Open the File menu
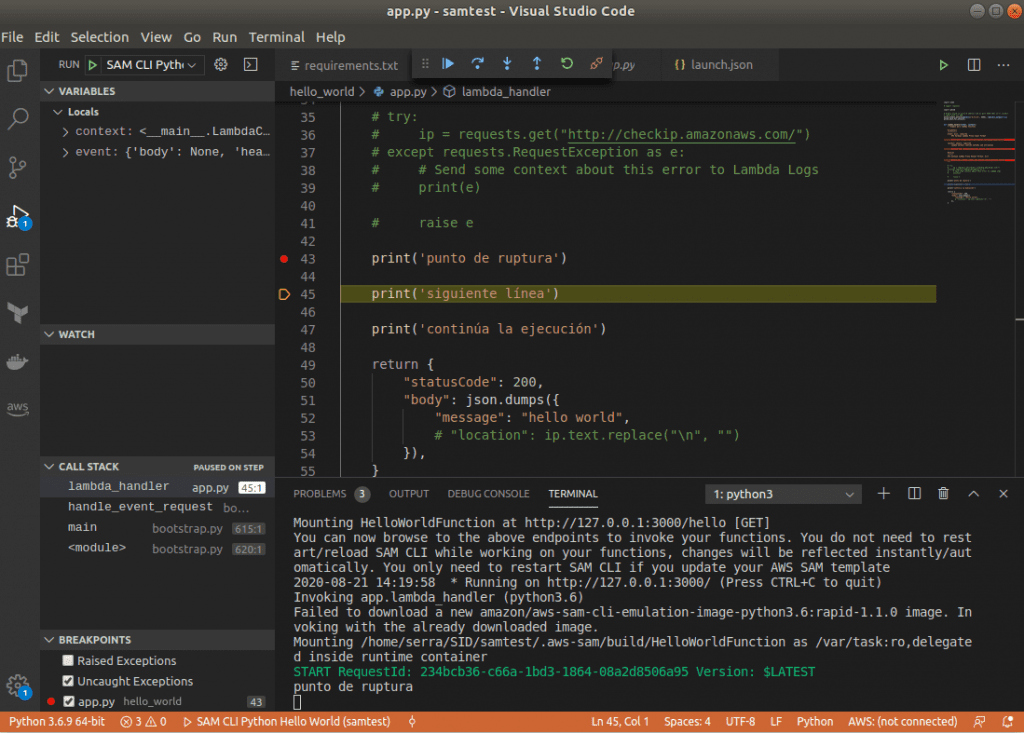Viewport: 1024px width, 733px height. pyautogui.click(x=12, y=37)
